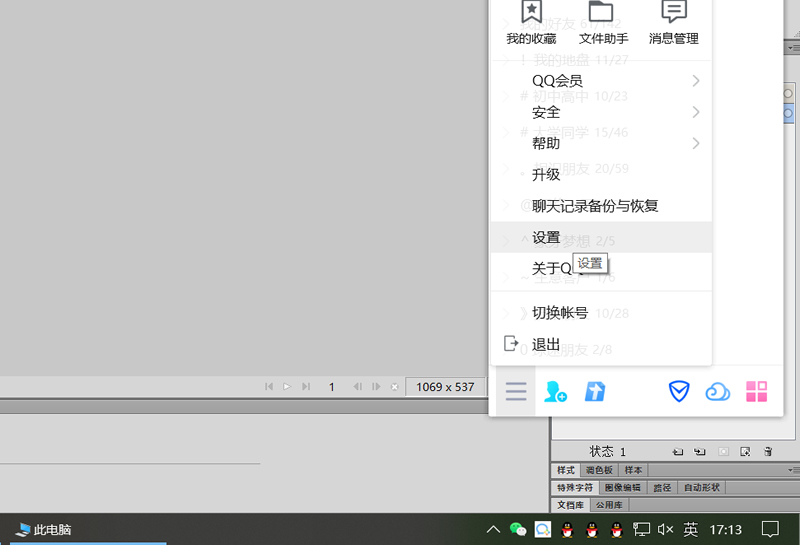Image resolution: width=800 pixels, height=545 pixels.
Task: Open the 特殊字符 tab
Action: tap(575, 488)
